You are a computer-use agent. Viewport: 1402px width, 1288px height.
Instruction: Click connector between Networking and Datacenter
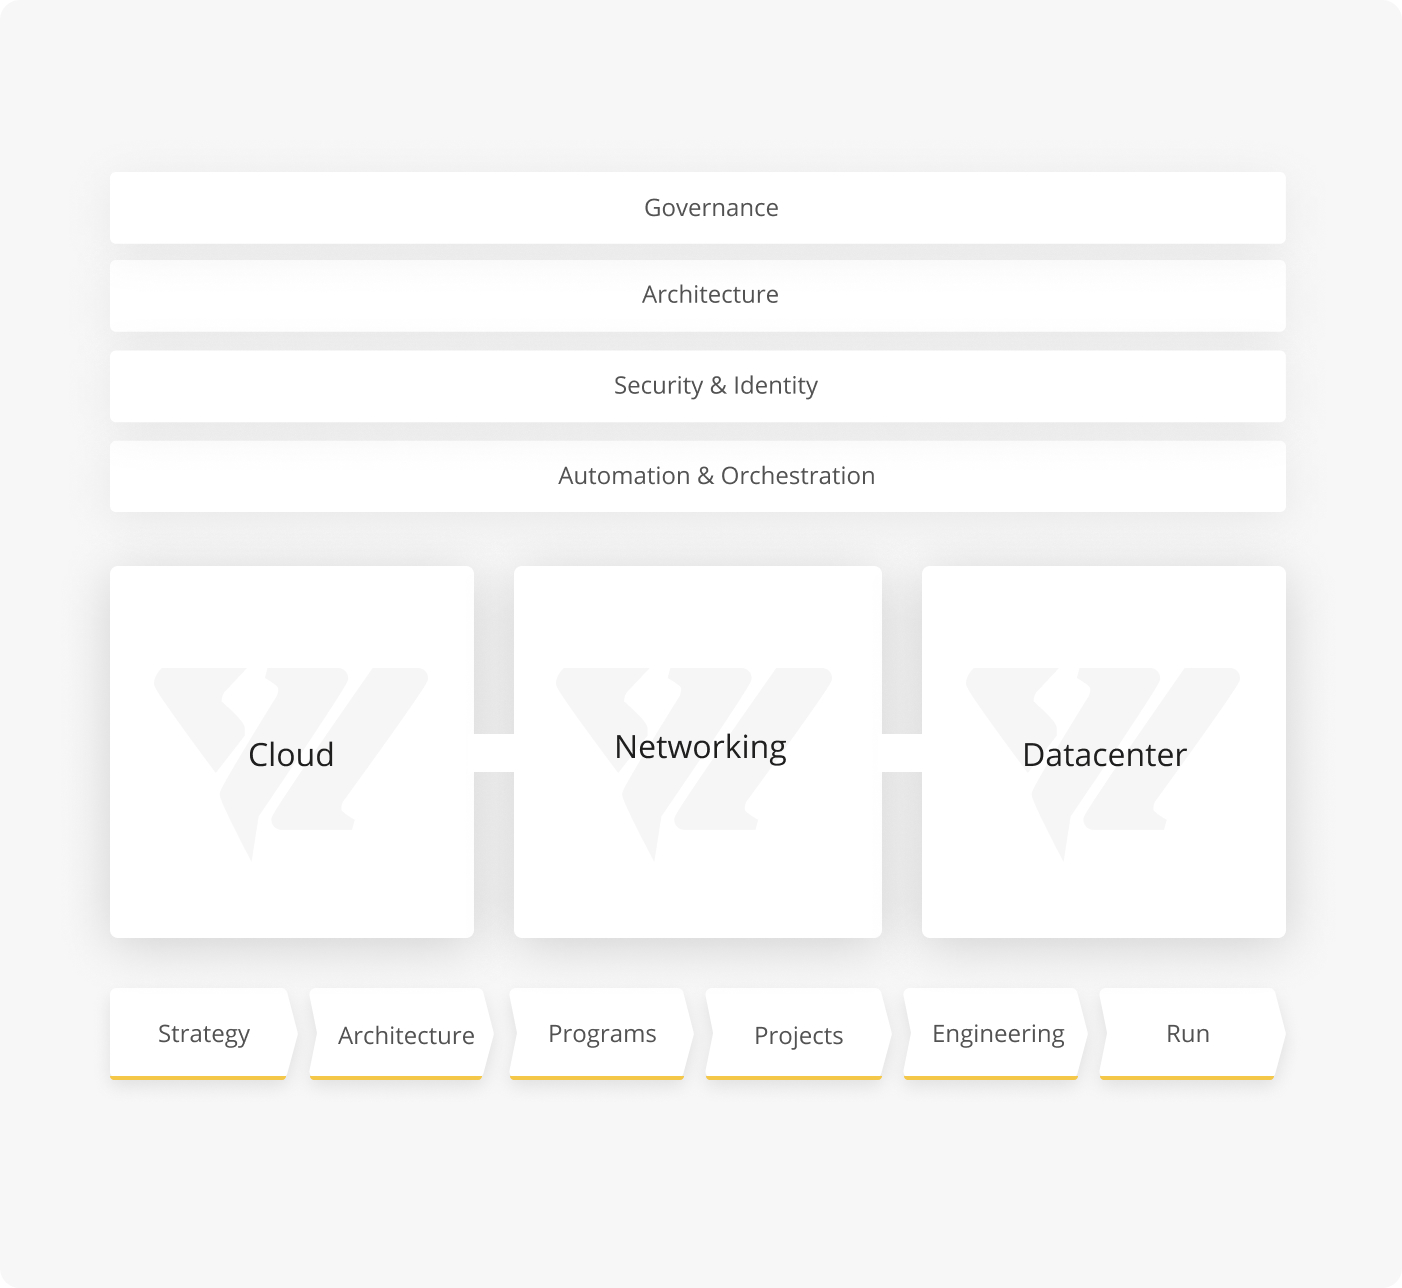[x=902, y=753]
